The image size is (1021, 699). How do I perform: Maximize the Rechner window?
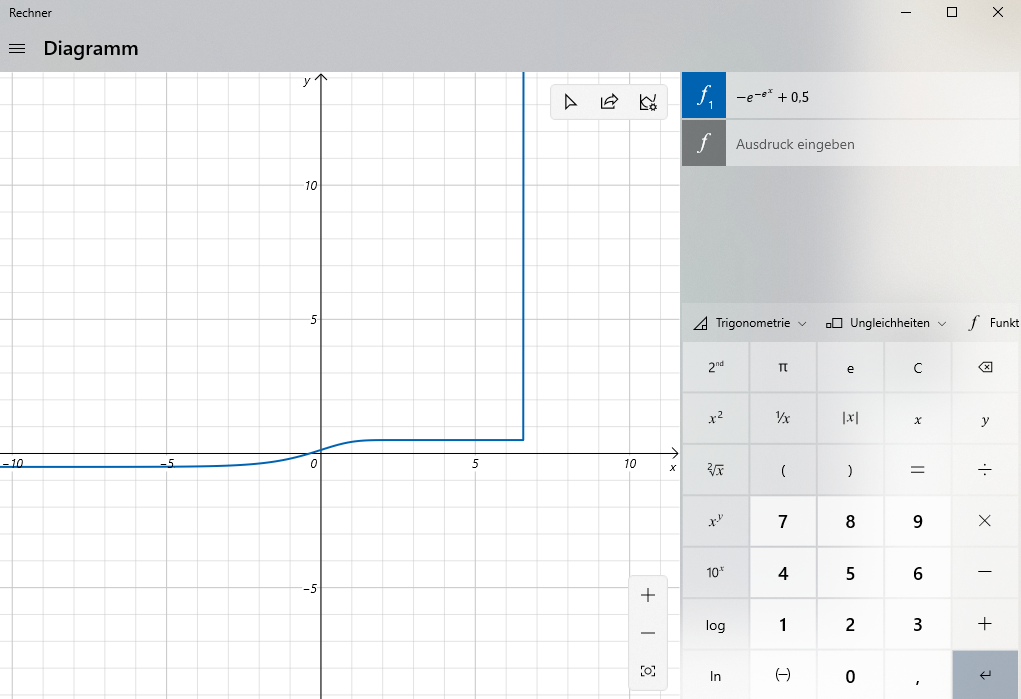coord(952,12)
